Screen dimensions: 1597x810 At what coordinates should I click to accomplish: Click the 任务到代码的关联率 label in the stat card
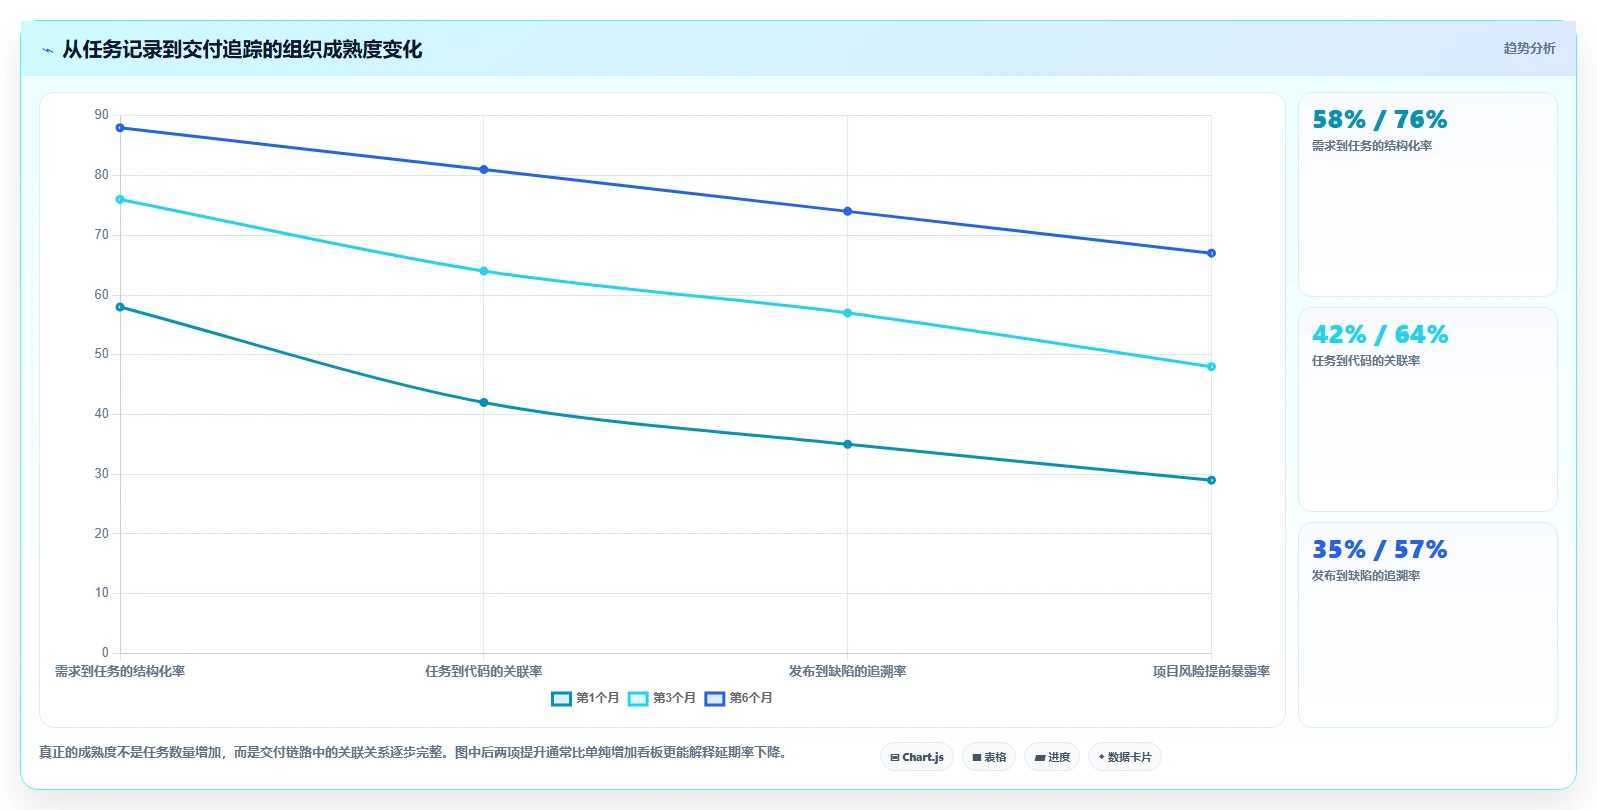pos(1366,361)
